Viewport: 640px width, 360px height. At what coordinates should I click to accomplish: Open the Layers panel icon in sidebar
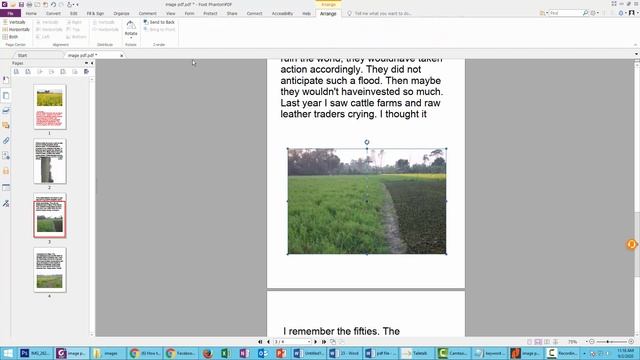point(6,110)
